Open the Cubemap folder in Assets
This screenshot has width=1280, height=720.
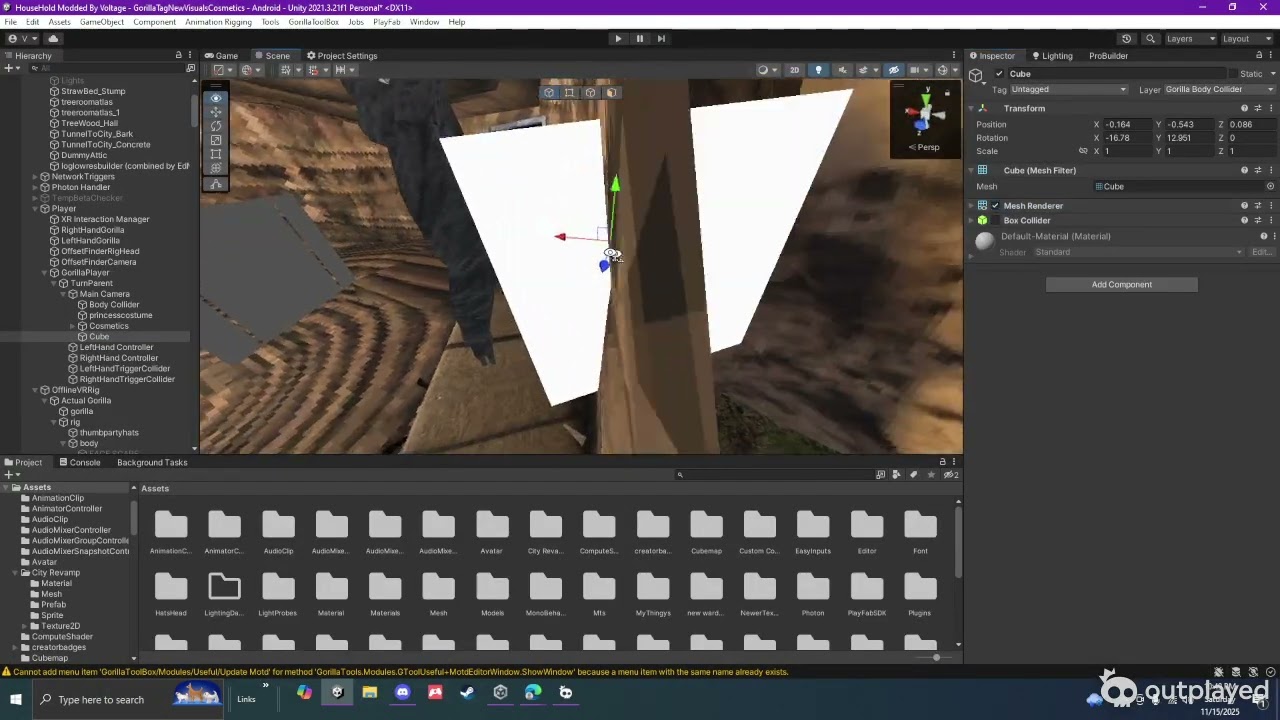tap(706, 533)
